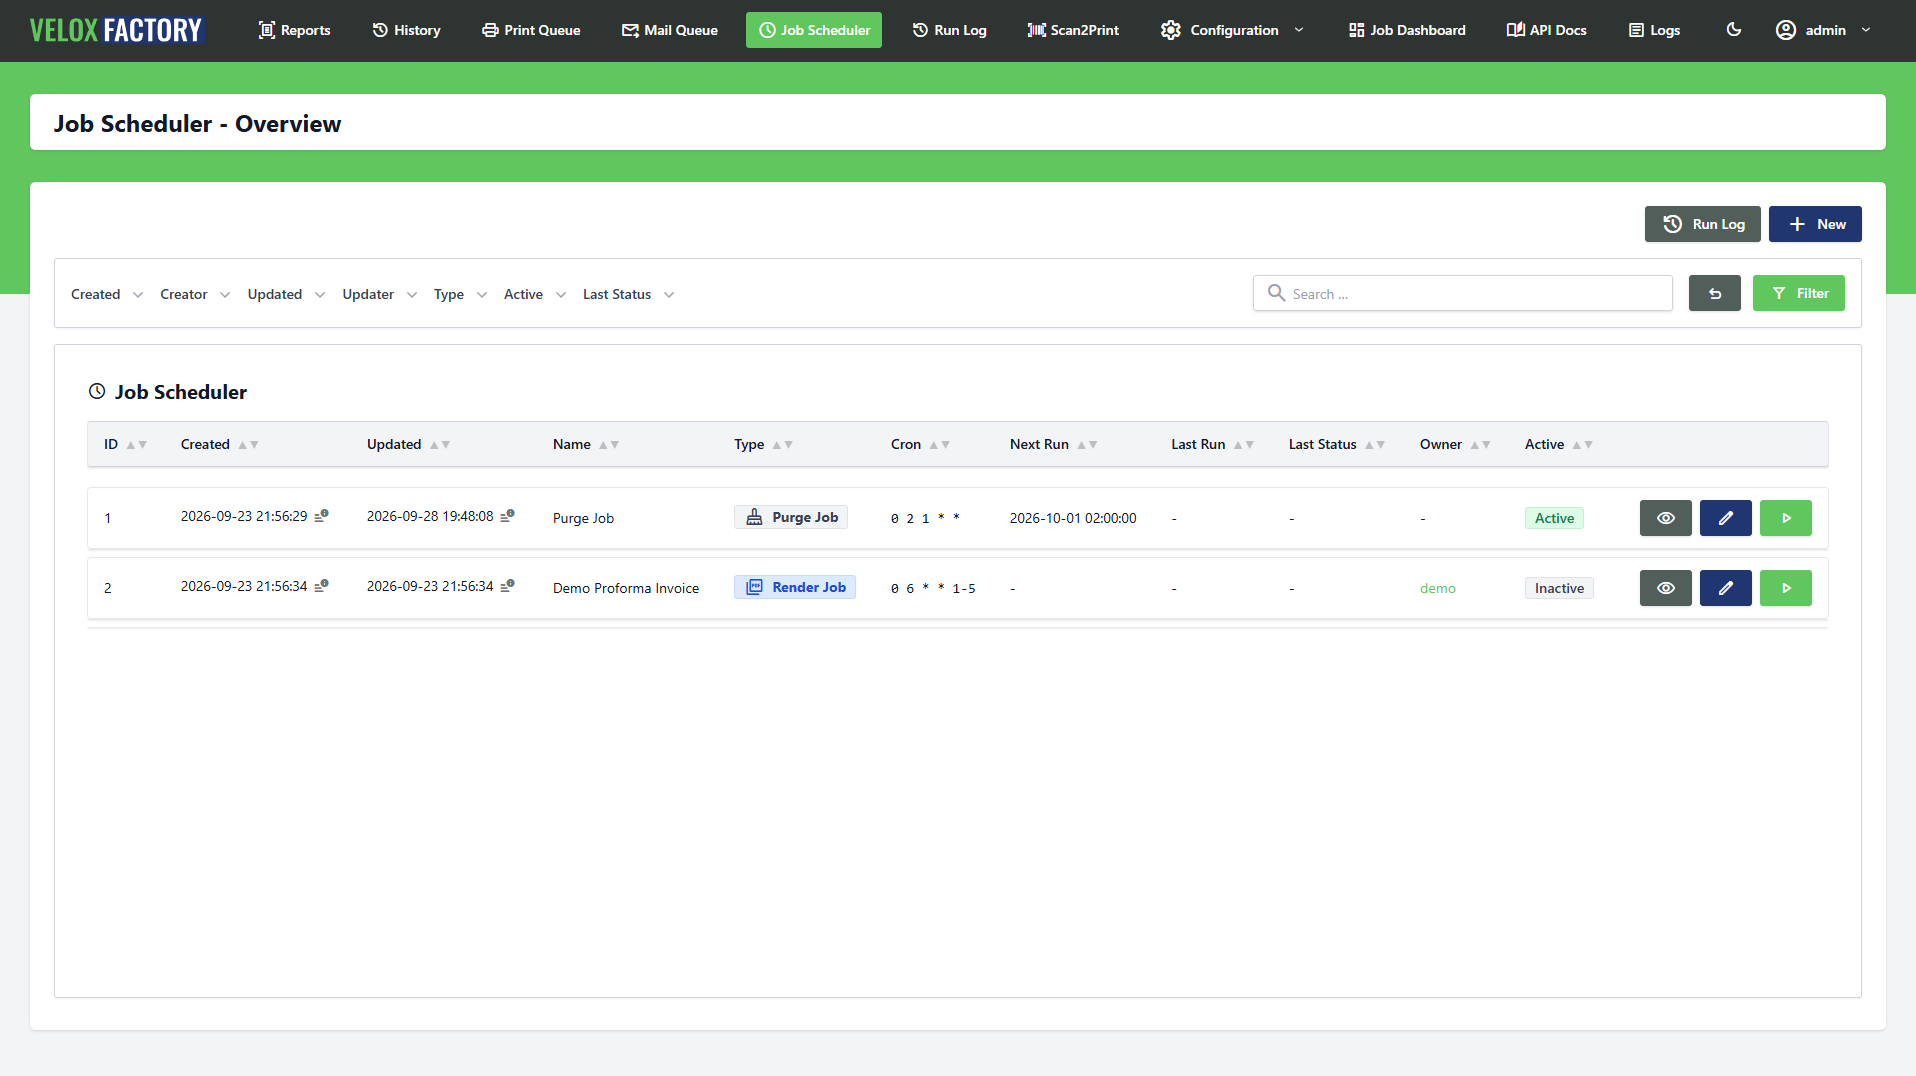Sort table by ID column
Image resolution: width=1916 pixels, height=1076 pixels.
(125, 444)
